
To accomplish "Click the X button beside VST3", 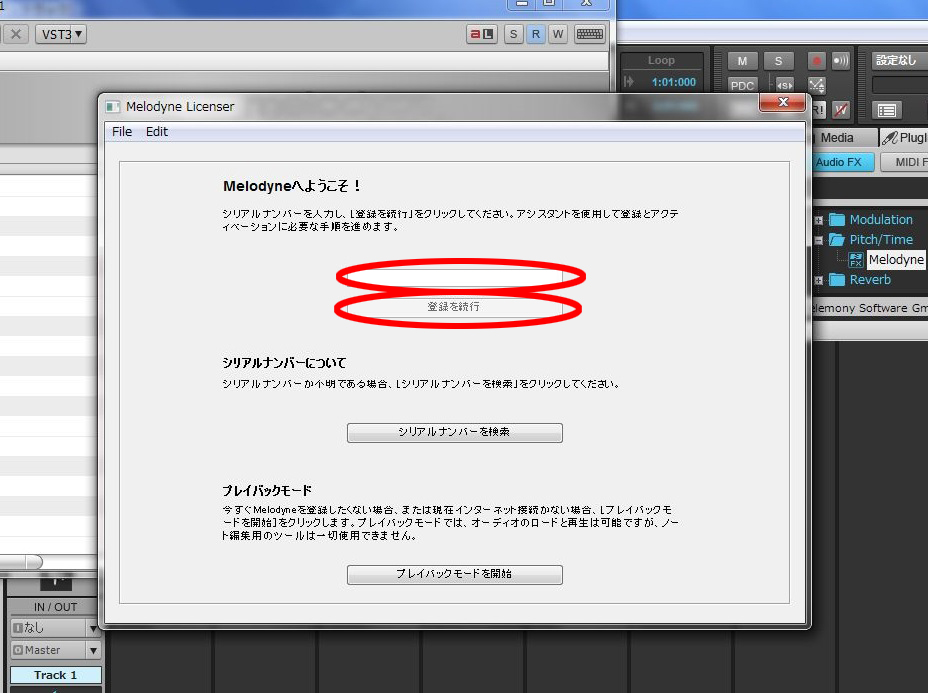I will (16, 34).
